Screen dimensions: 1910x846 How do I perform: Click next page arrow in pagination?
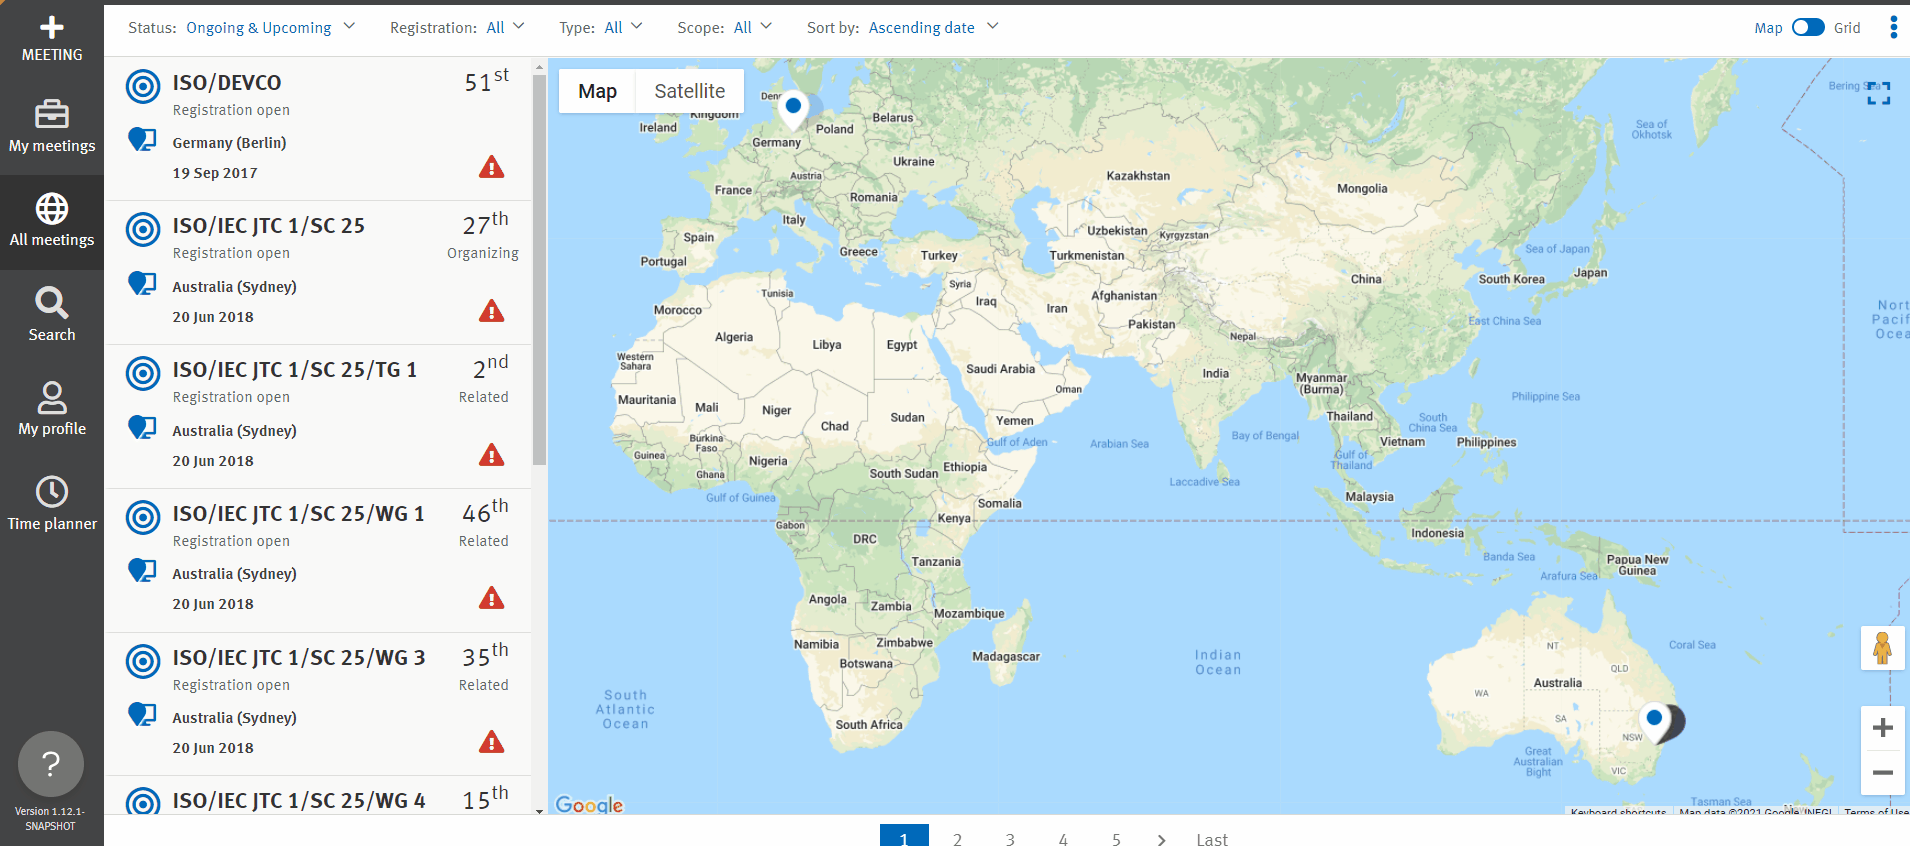pyautogui.click(x=1161, y=839)
